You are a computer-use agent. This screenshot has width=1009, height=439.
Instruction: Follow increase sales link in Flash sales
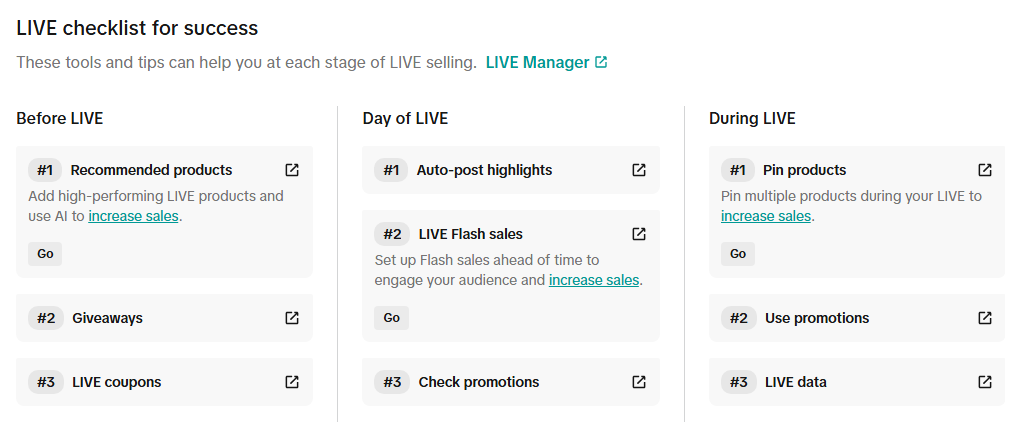594,280
